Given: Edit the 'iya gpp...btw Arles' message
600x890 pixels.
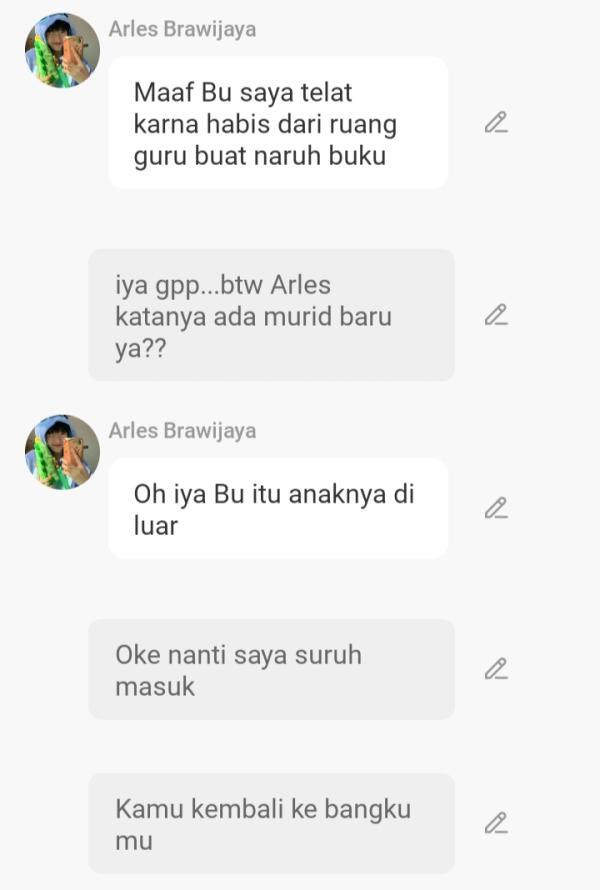Looking at the screenshot, I should [496, 314].
